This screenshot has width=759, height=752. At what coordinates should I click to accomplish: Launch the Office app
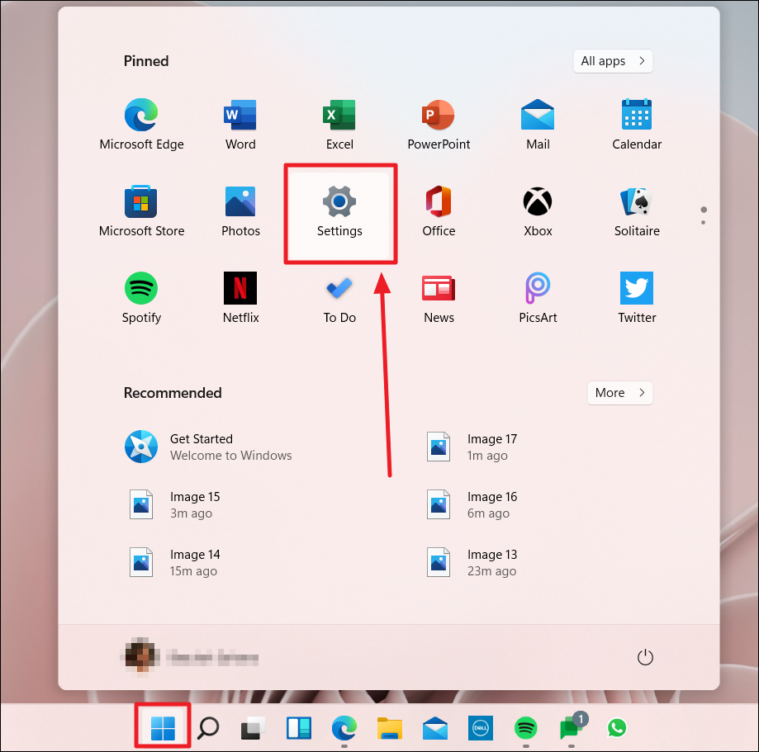439,211
